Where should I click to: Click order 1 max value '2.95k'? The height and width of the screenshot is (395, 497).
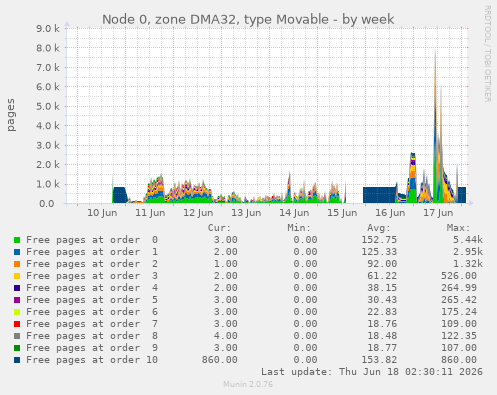coord(468,252)
